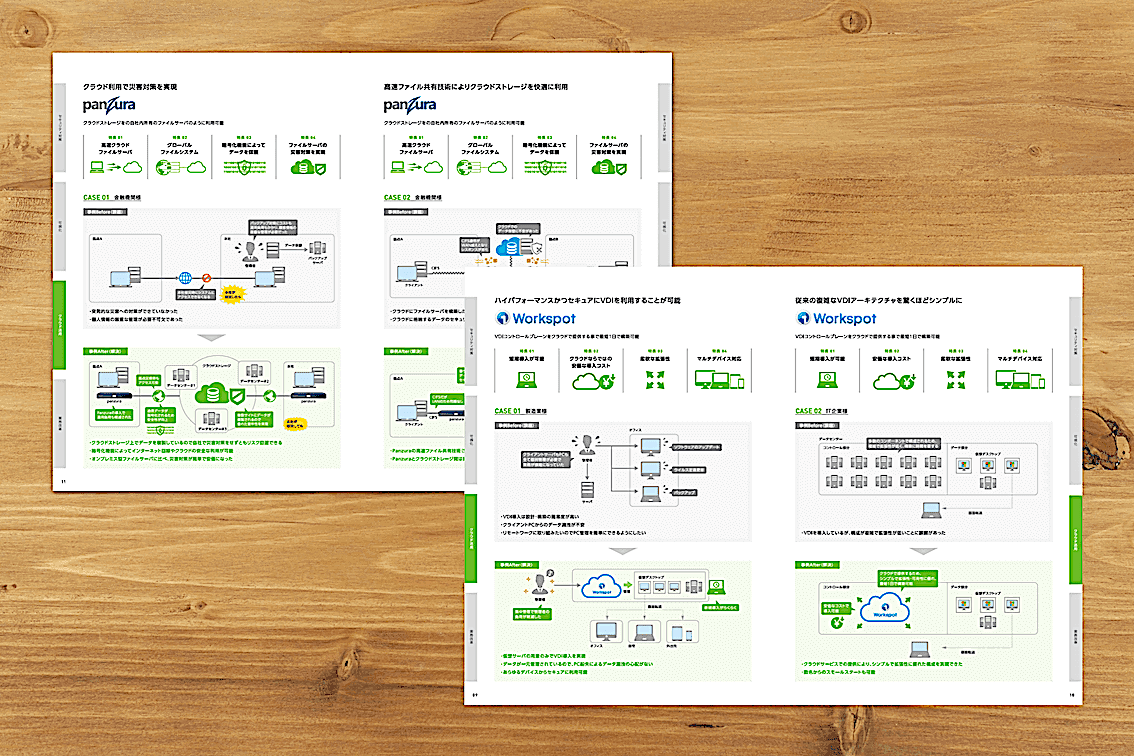Click the Workspot cloud in CASE 02 After diagram
Viewport: 1134px width, 756px height.
(884, 608)
